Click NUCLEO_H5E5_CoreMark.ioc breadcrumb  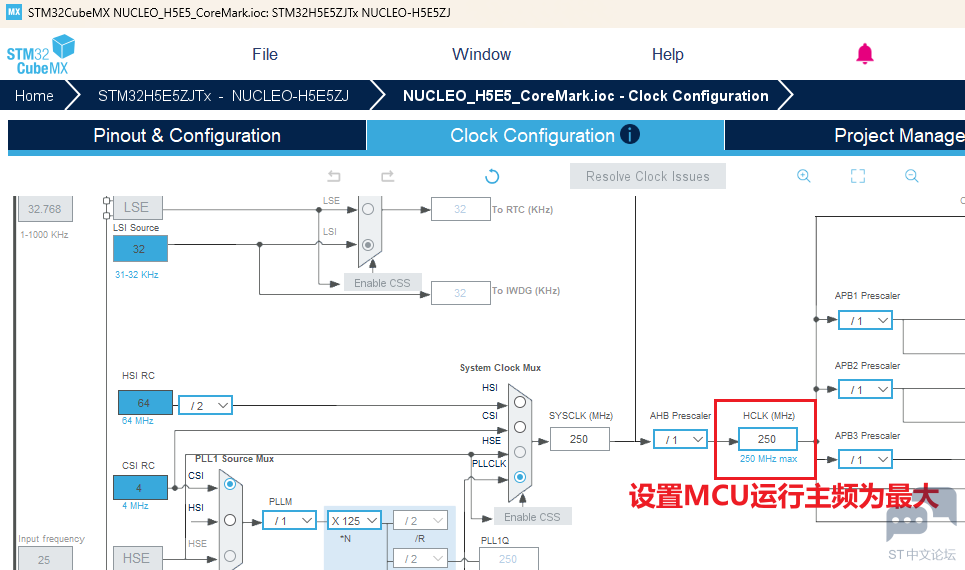(x=585, y=95)
